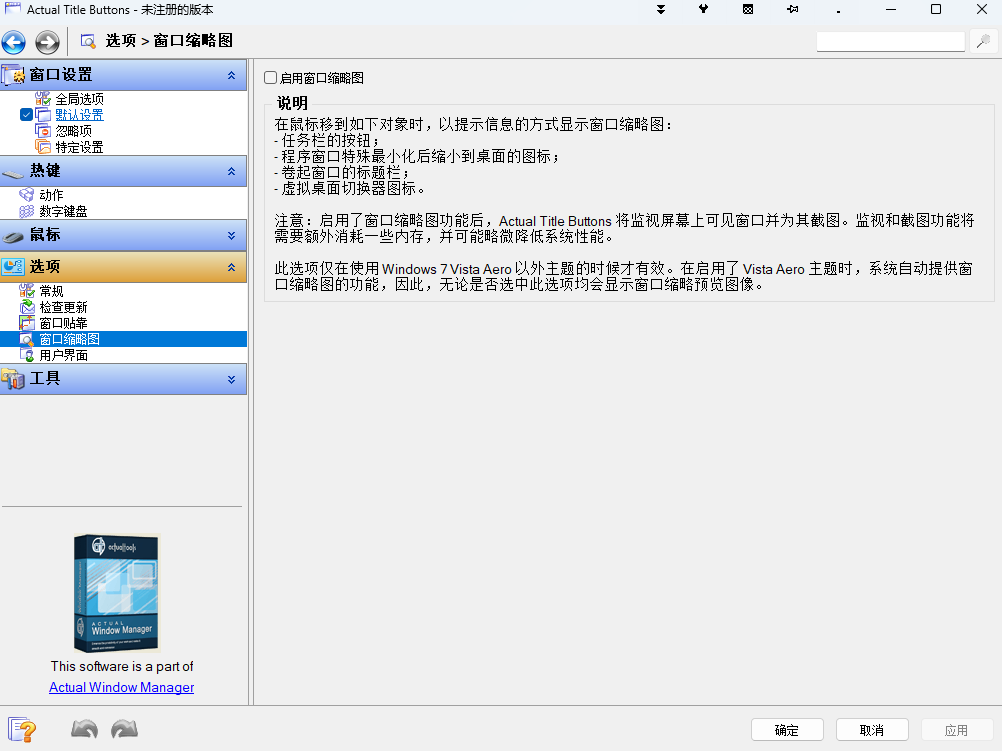Screen dimensions: 1002x751
Task: Open the 用户界面 options page
Action: [63, 355]
